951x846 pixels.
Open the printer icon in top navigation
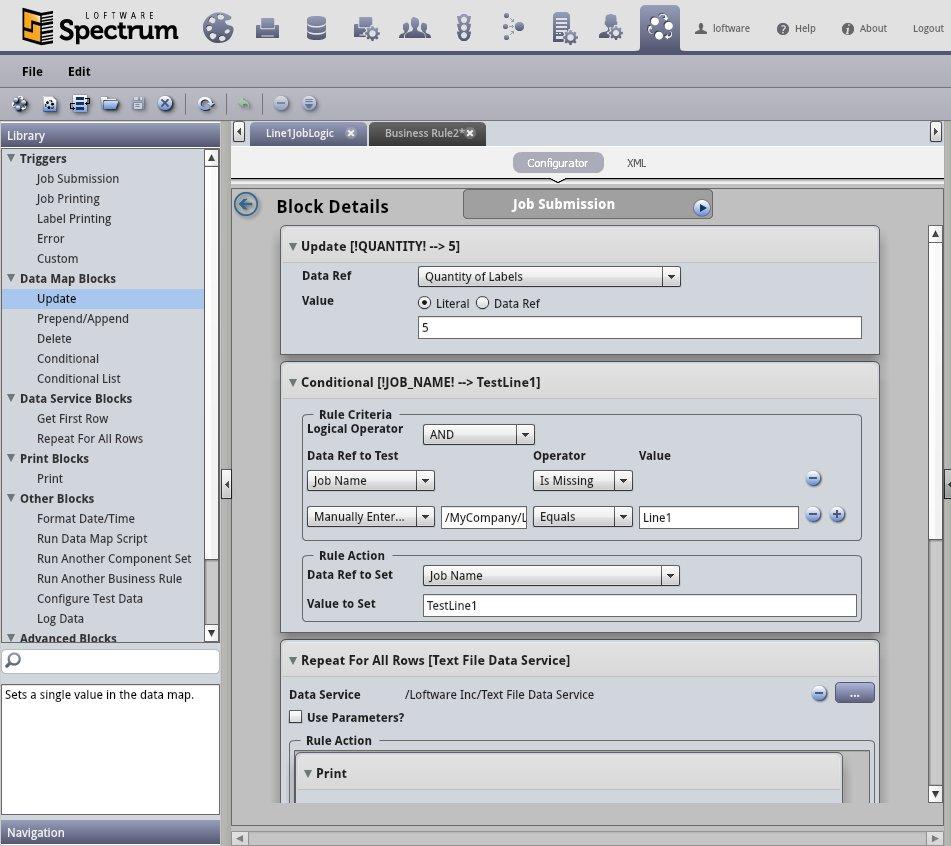(267, 28)
